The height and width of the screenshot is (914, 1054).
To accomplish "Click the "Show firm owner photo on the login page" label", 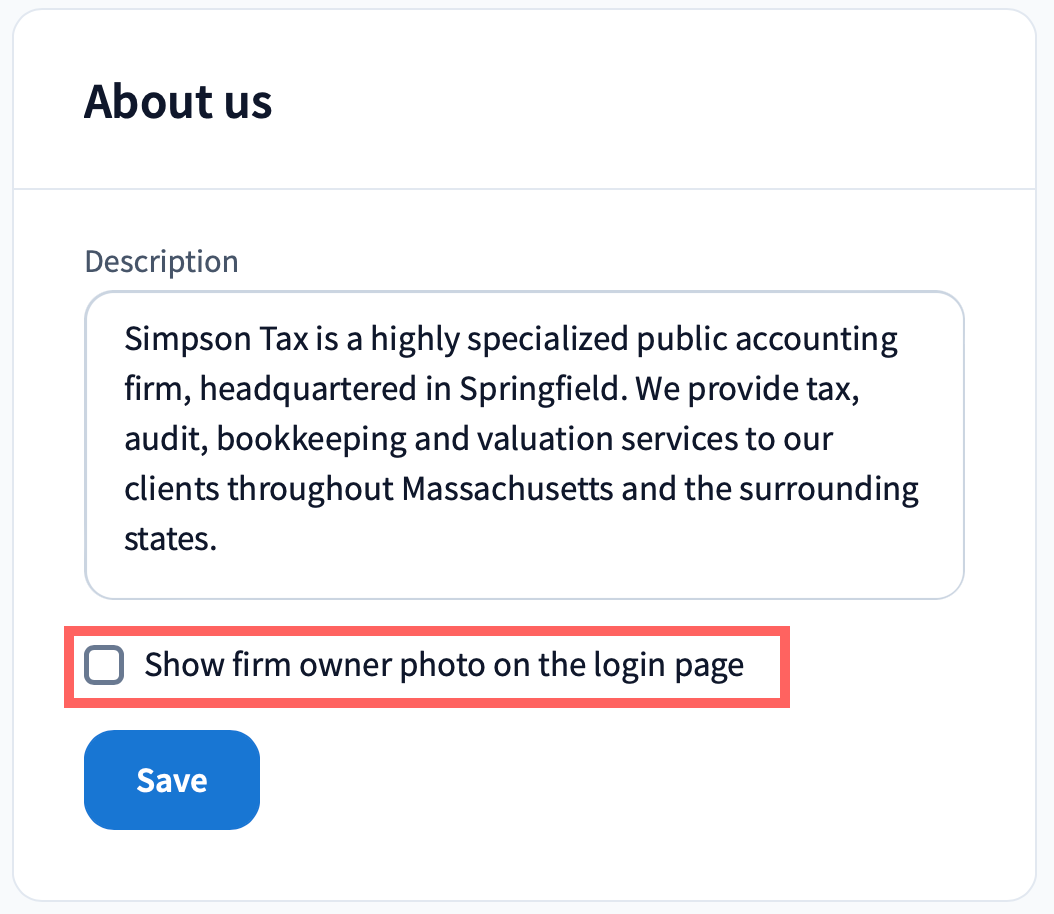I will [444, 666].
